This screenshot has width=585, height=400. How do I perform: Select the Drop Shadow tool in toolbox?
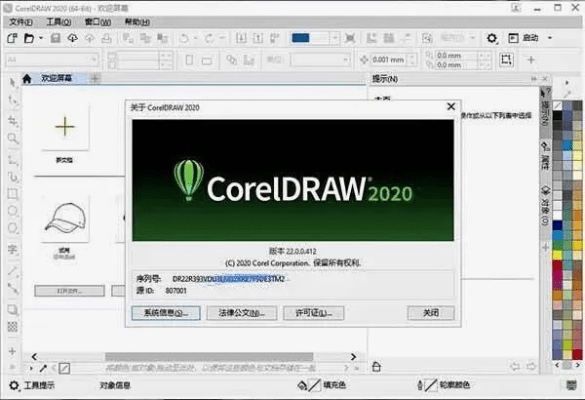(13, 309)
